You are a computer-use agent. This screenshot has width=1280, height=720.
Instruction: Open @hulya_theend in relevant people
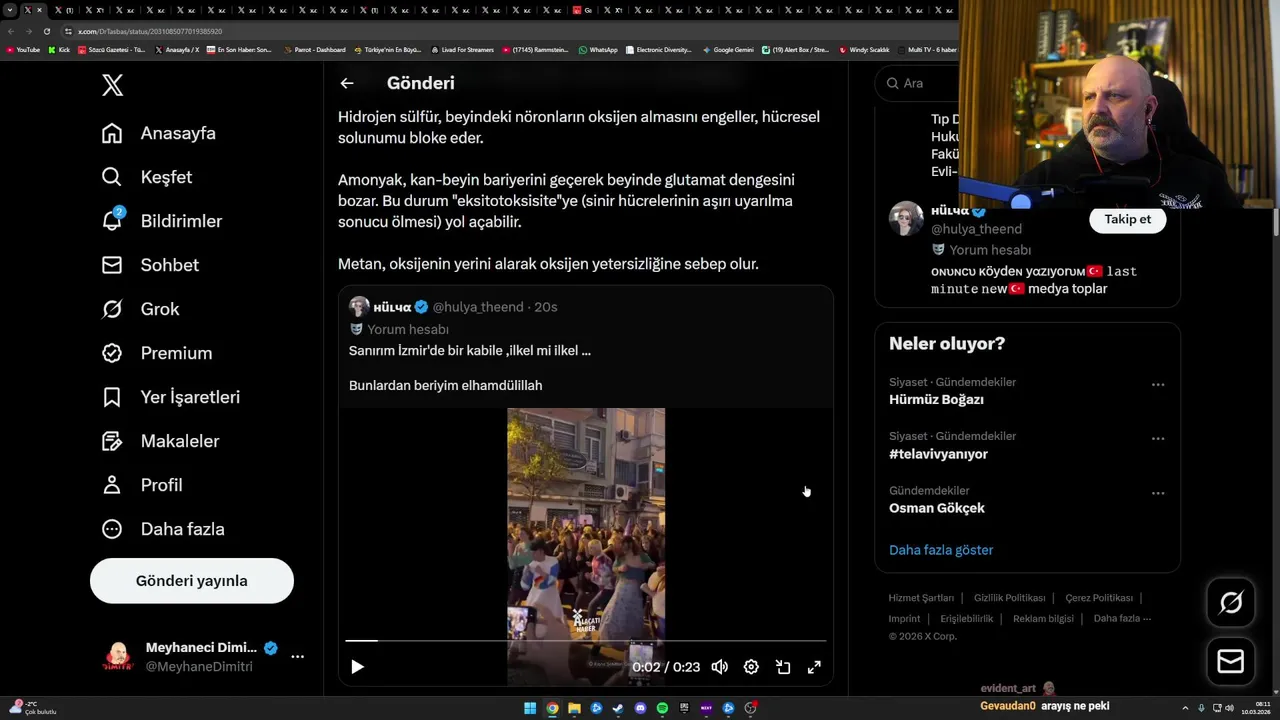point(976,229)
